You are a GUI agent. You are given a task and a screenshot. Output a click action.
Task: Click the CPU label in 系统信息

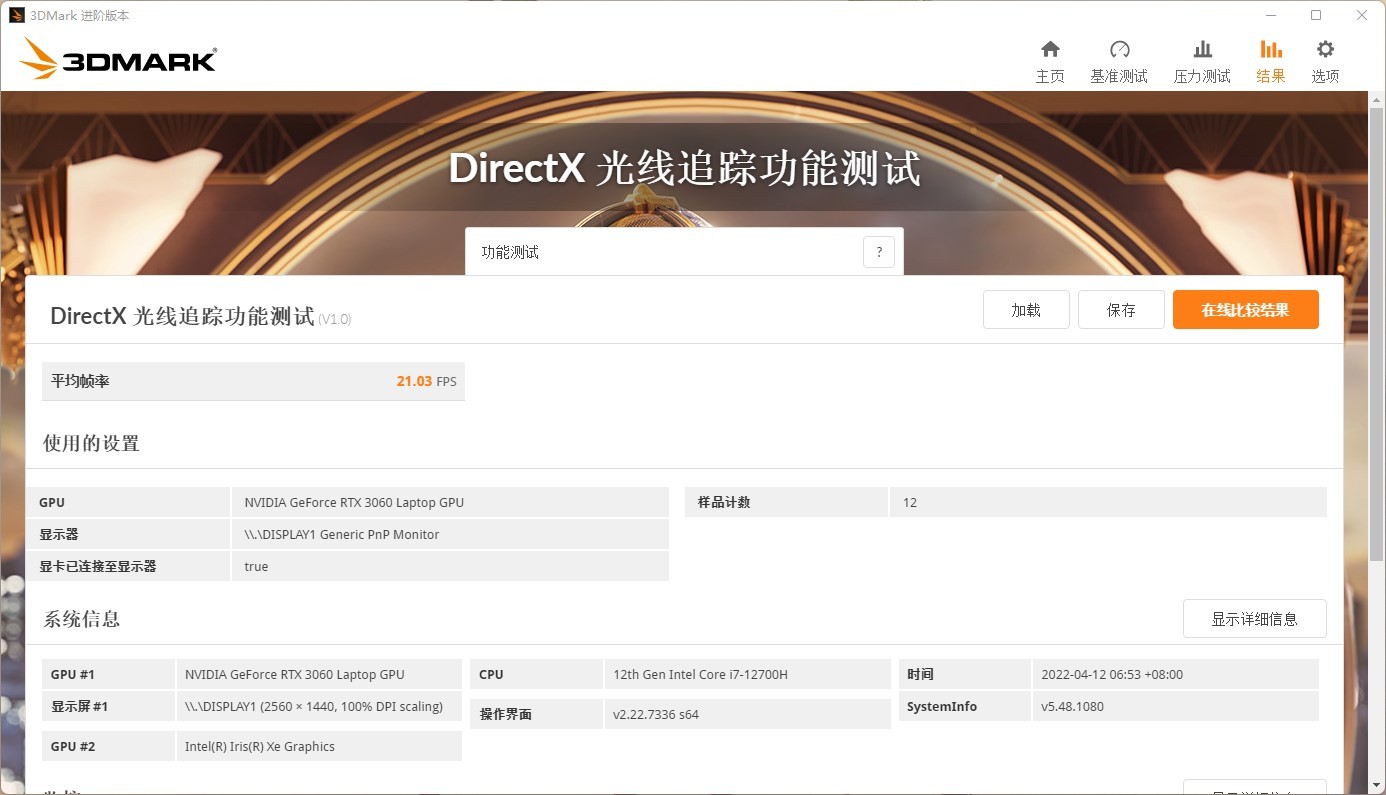click(x=491, y=675)
